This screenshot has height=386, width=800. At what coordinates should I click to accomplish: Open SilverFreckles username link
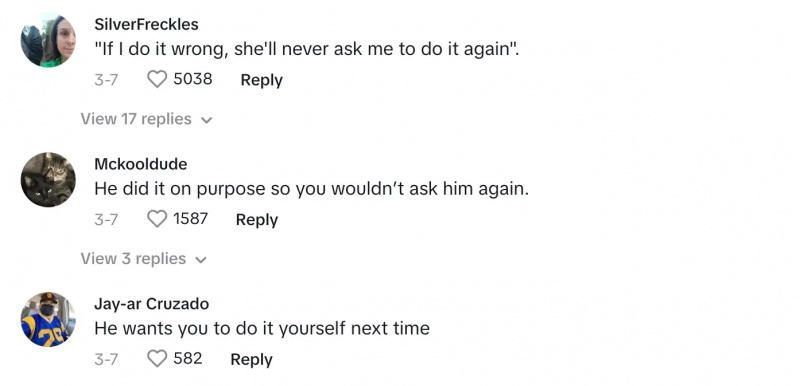[x=146, y=24]
